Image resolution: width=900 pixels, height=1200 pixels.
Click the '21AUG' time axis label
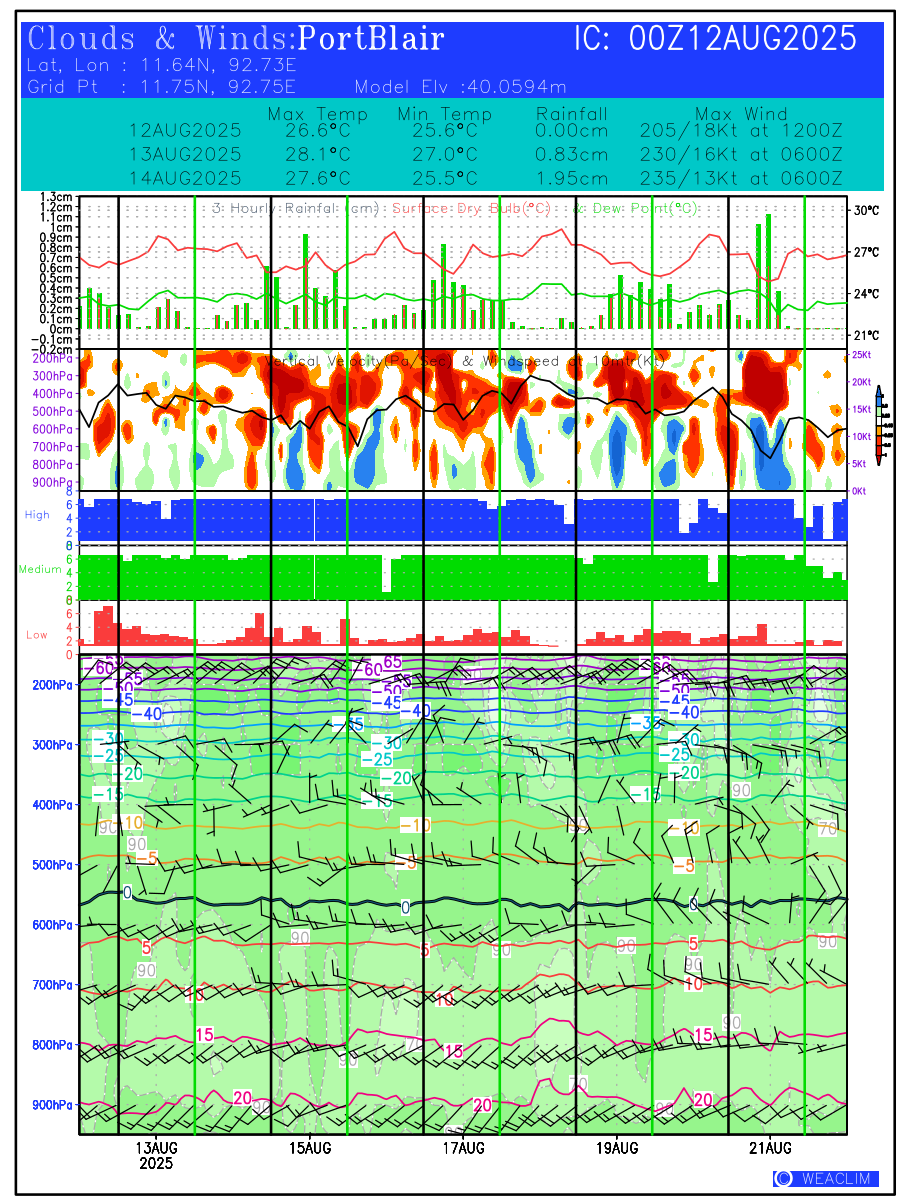(x=770, y=1147)
